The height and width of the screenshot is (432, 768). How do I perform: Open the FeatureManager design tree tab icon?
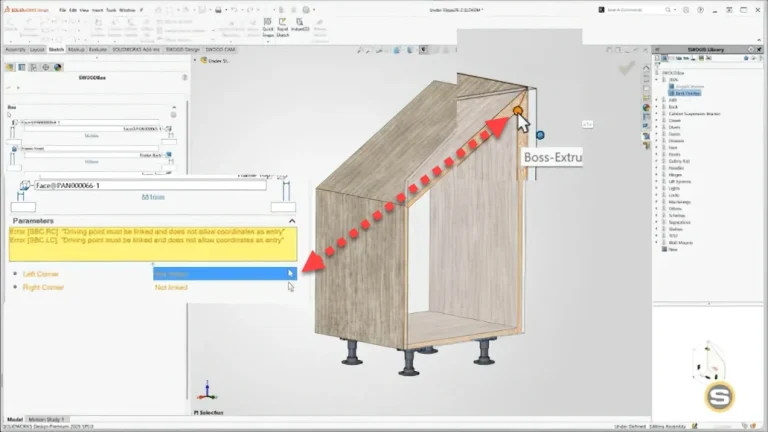tap(10, 67)
